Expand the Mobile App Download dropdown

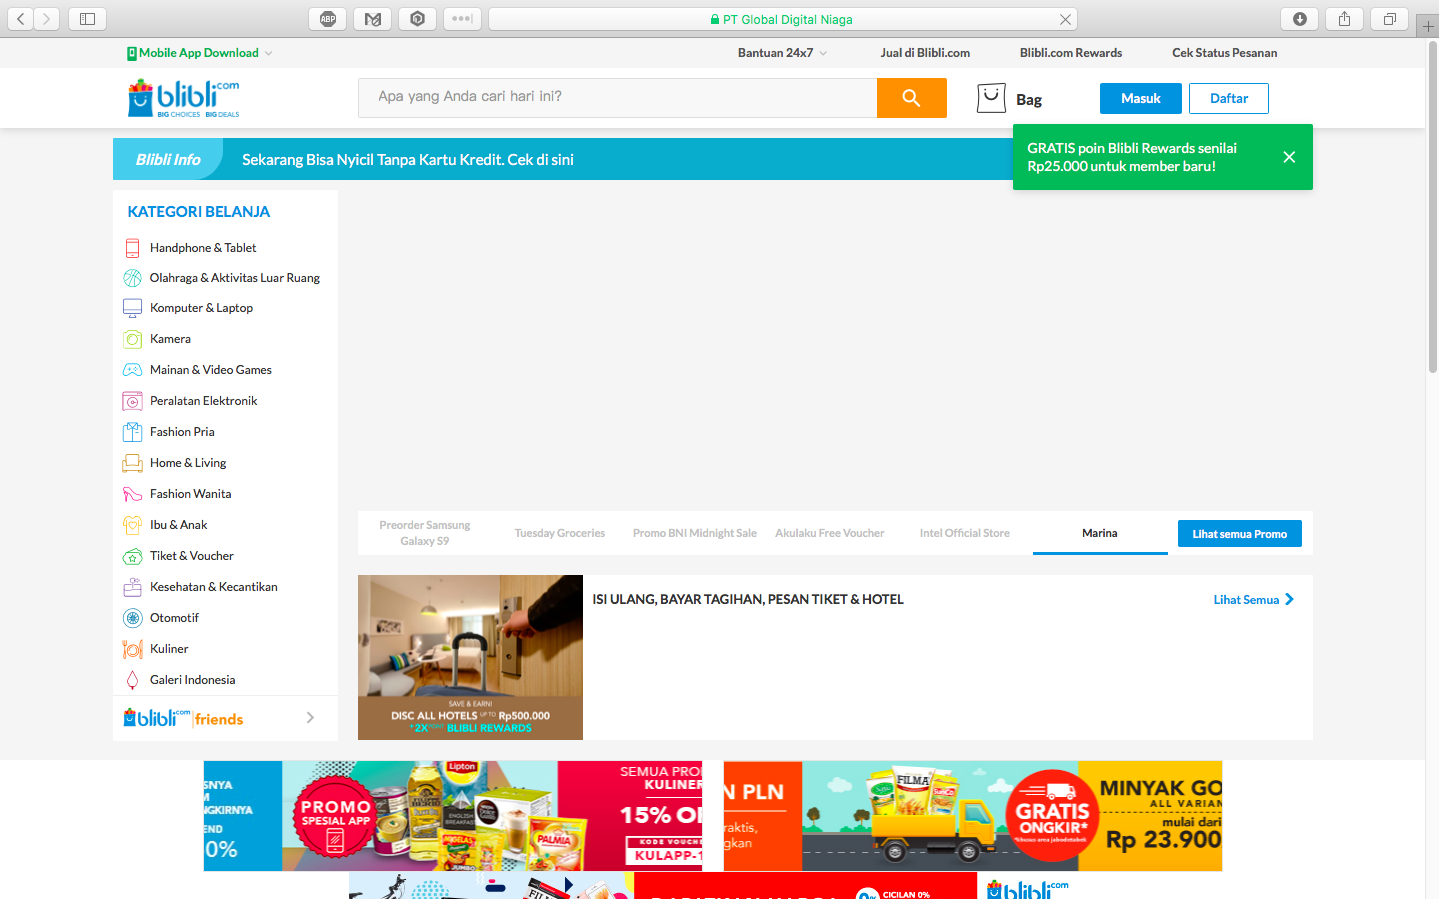268,53
